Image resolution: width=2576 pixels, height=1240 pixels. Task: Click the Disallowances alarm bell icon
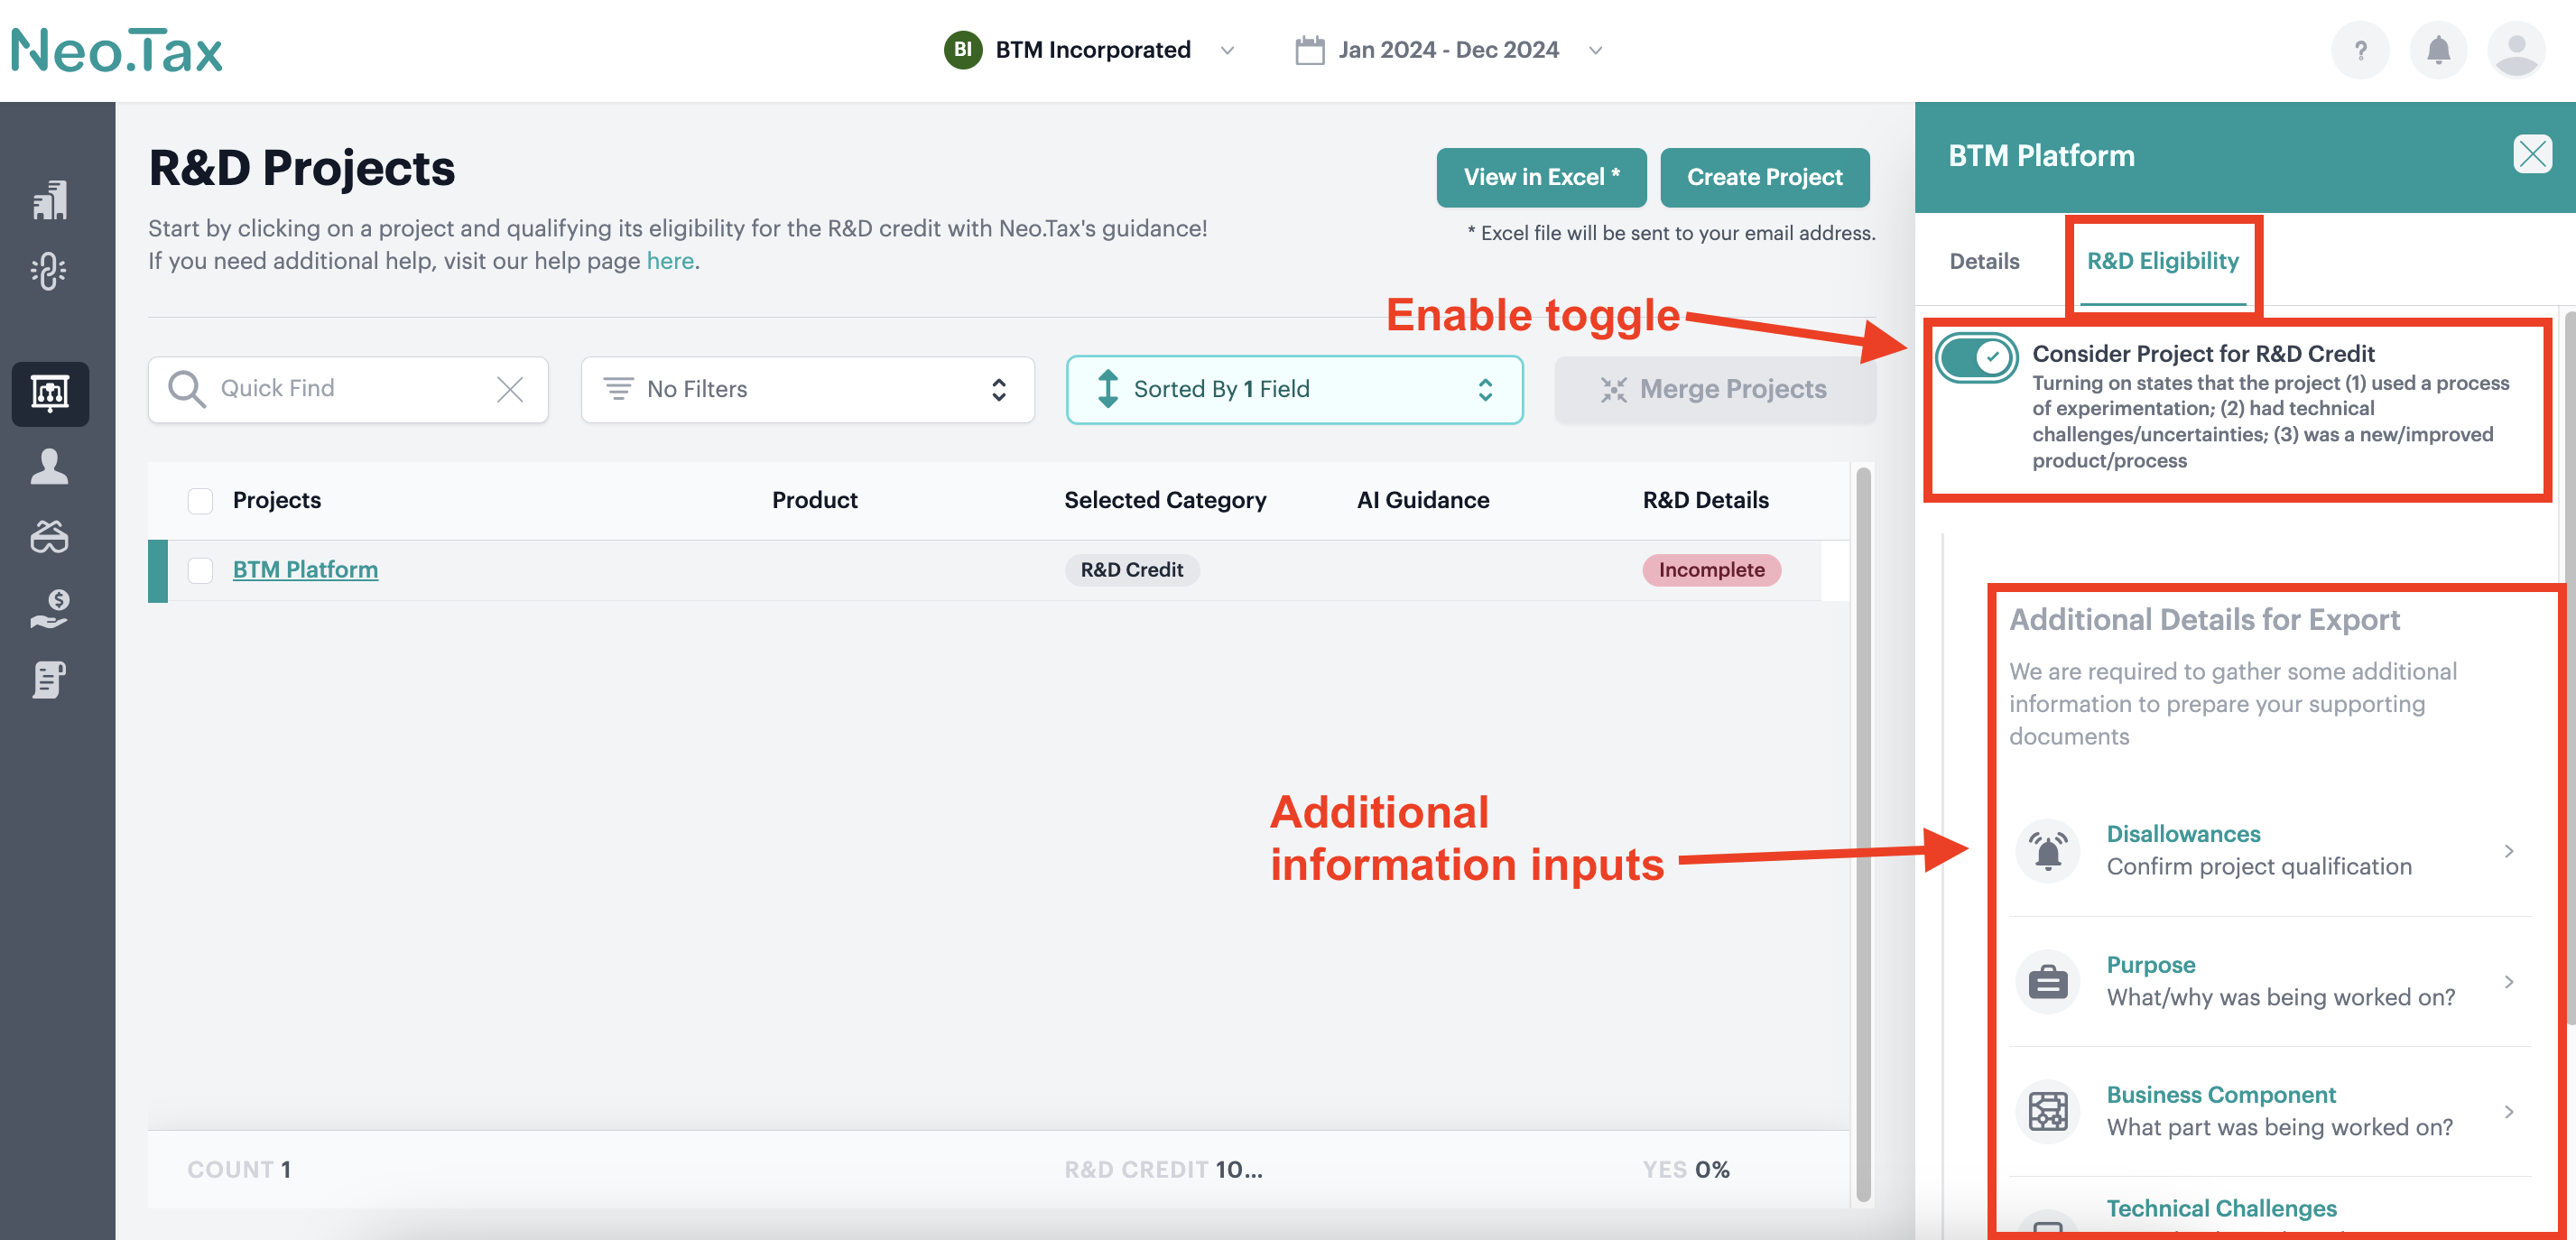pos(2048,851)
